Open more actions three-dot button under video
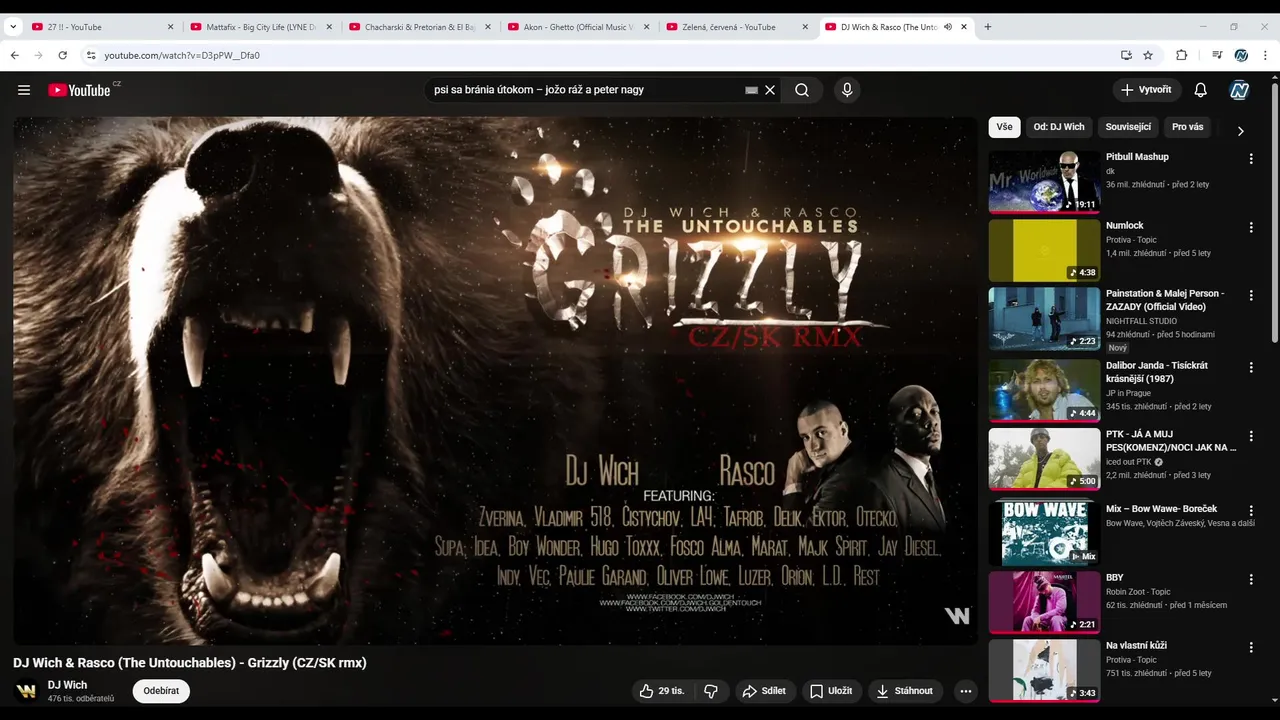Screen dimensions: 1280x720 (x=965, y=691)
